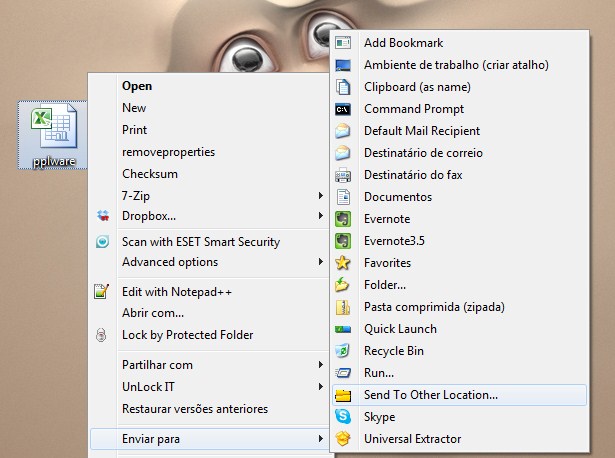Expand the Enviar para submenu arrow

tap(321, 438)
